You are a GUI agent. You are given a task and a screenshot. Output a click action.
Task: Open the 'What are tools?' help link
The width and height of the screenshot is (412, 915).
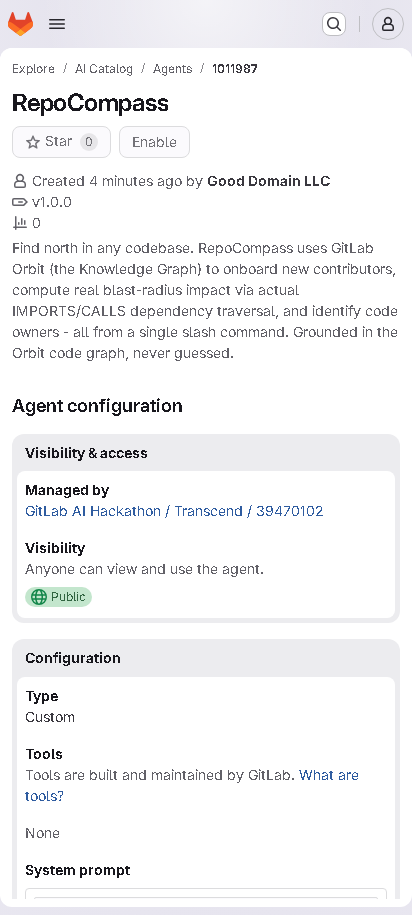pos(192,785)
